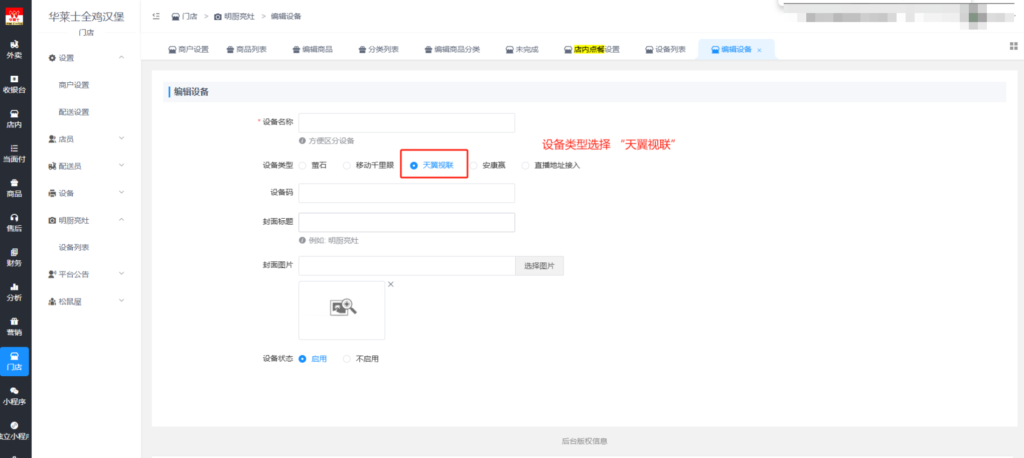Set the device status to 启用
Screen dimensions: 1024x458
point(313,359)
